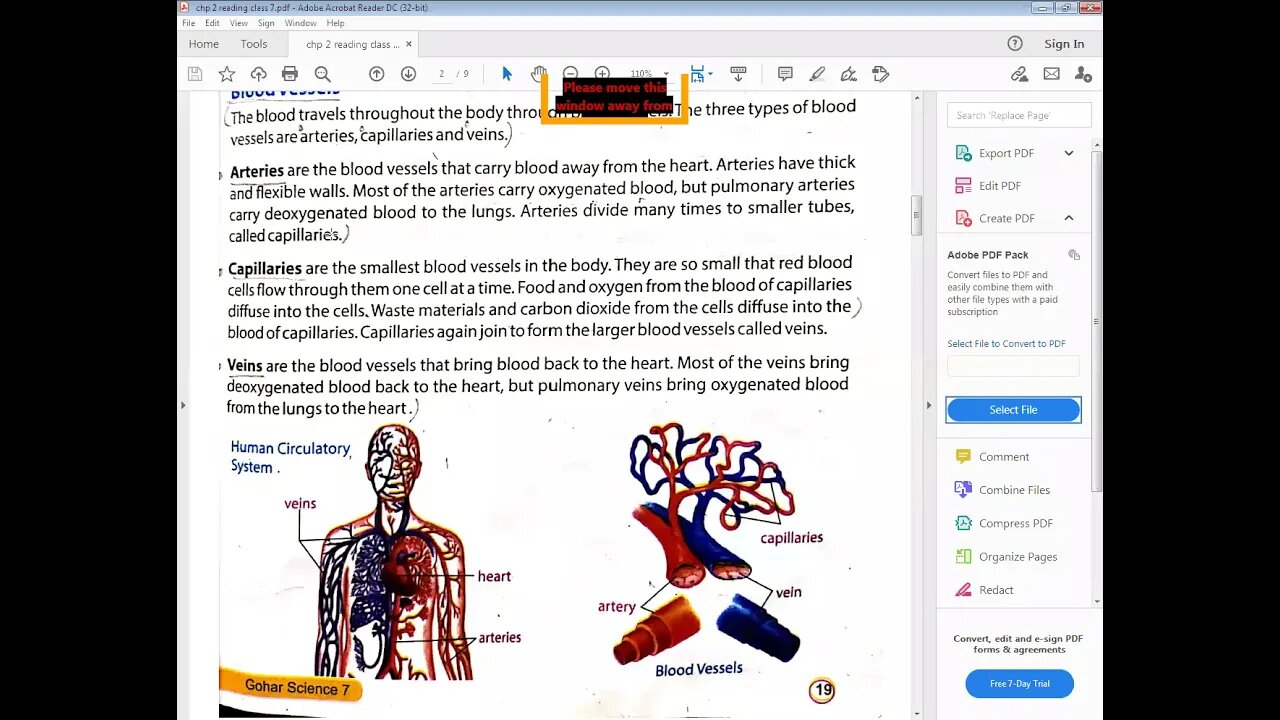Open the find text magnifier tool
The height and width of the screenshot is (720, 1280).
click(322, 74)
